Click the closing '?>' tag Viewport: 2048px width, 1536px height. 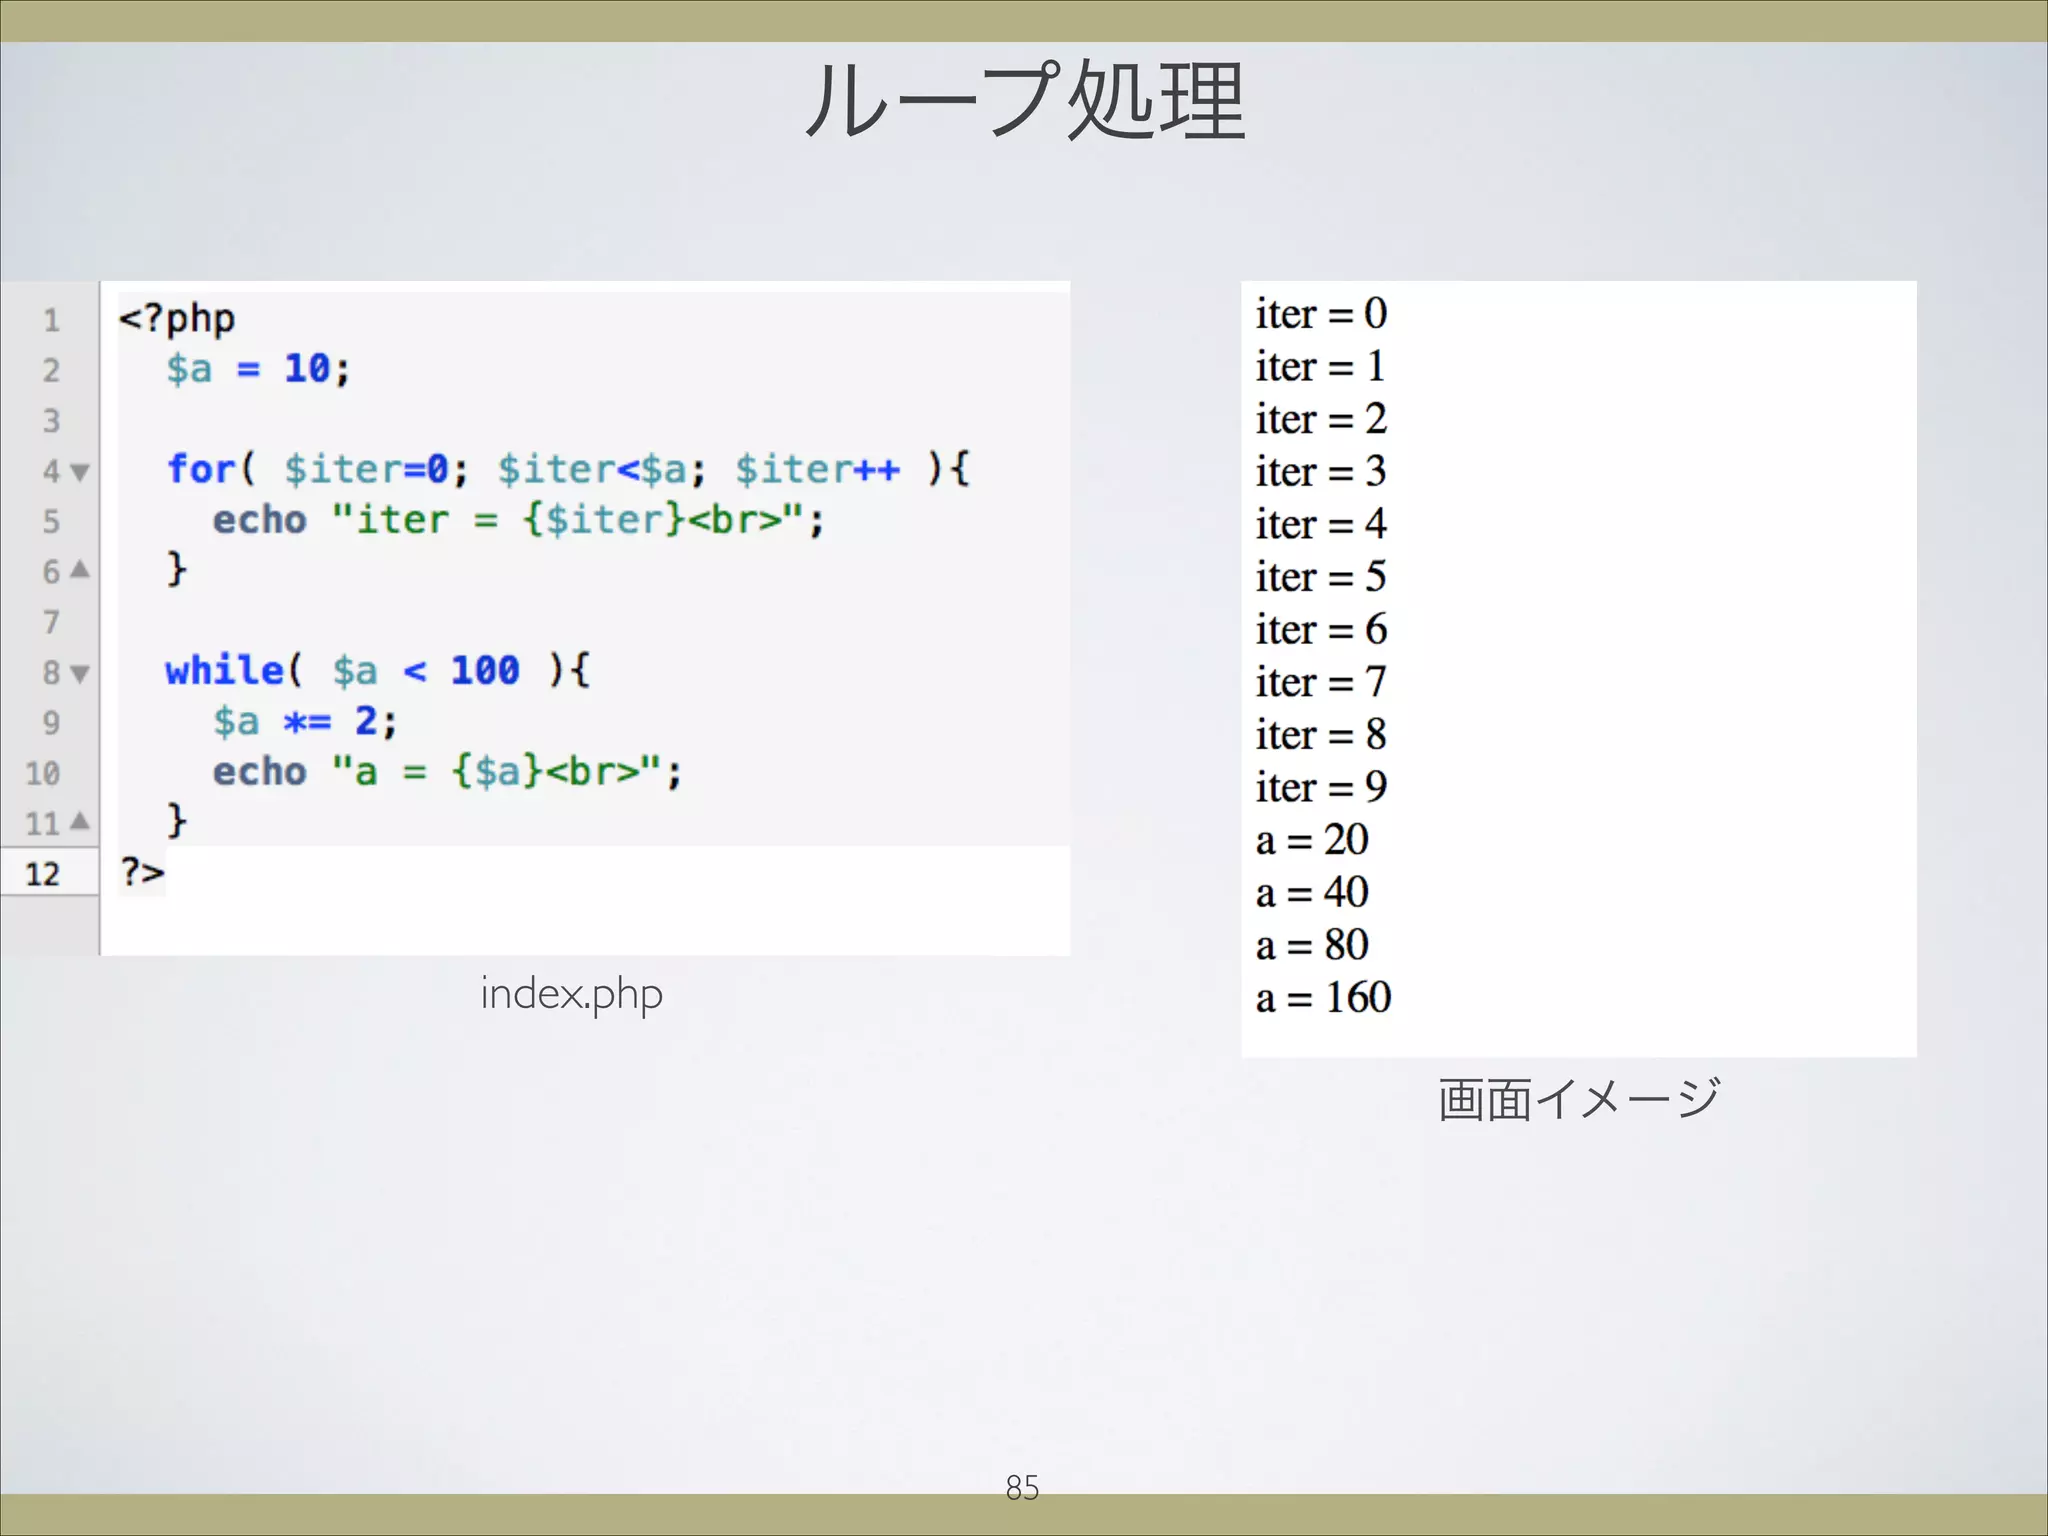click(142, 872)
